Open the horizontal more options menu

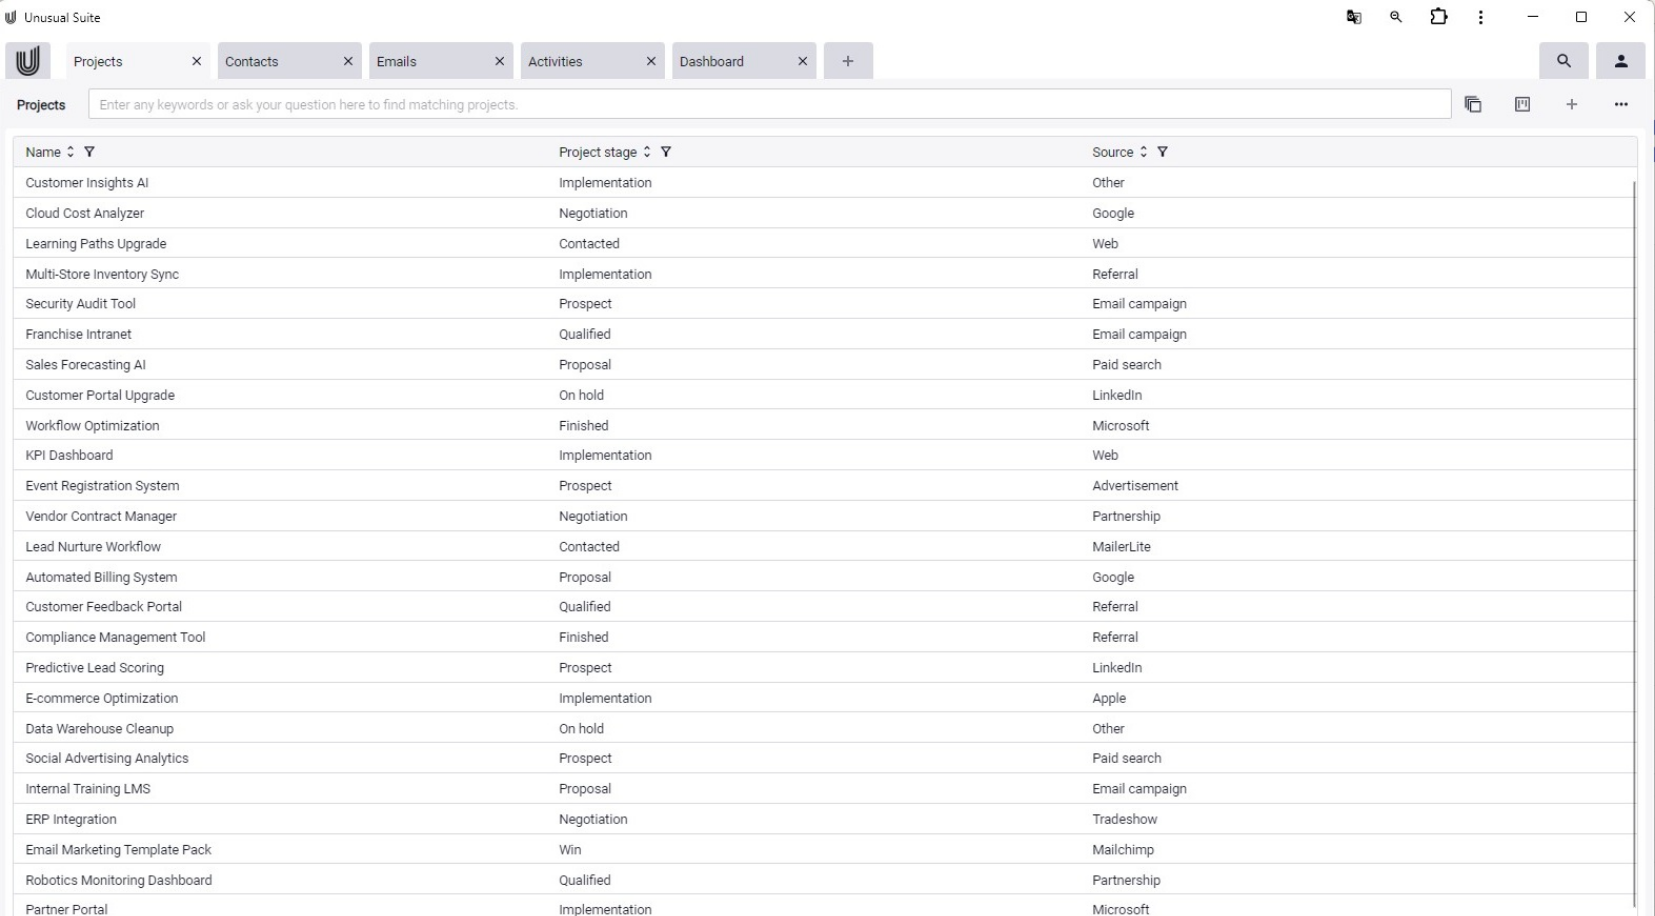click(1621, 105)
